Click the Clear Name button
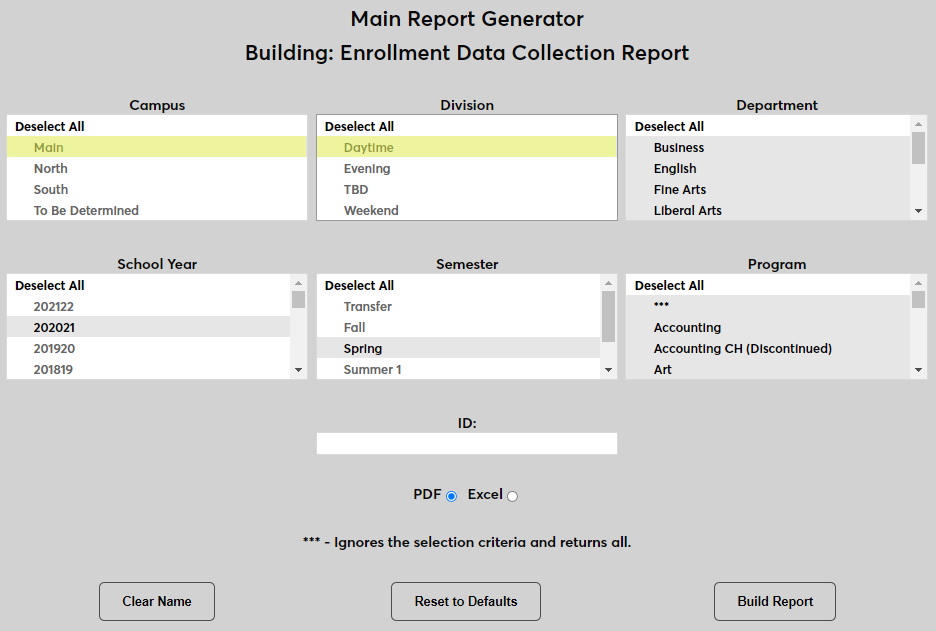The image size is (936, 631). (156, 601)
